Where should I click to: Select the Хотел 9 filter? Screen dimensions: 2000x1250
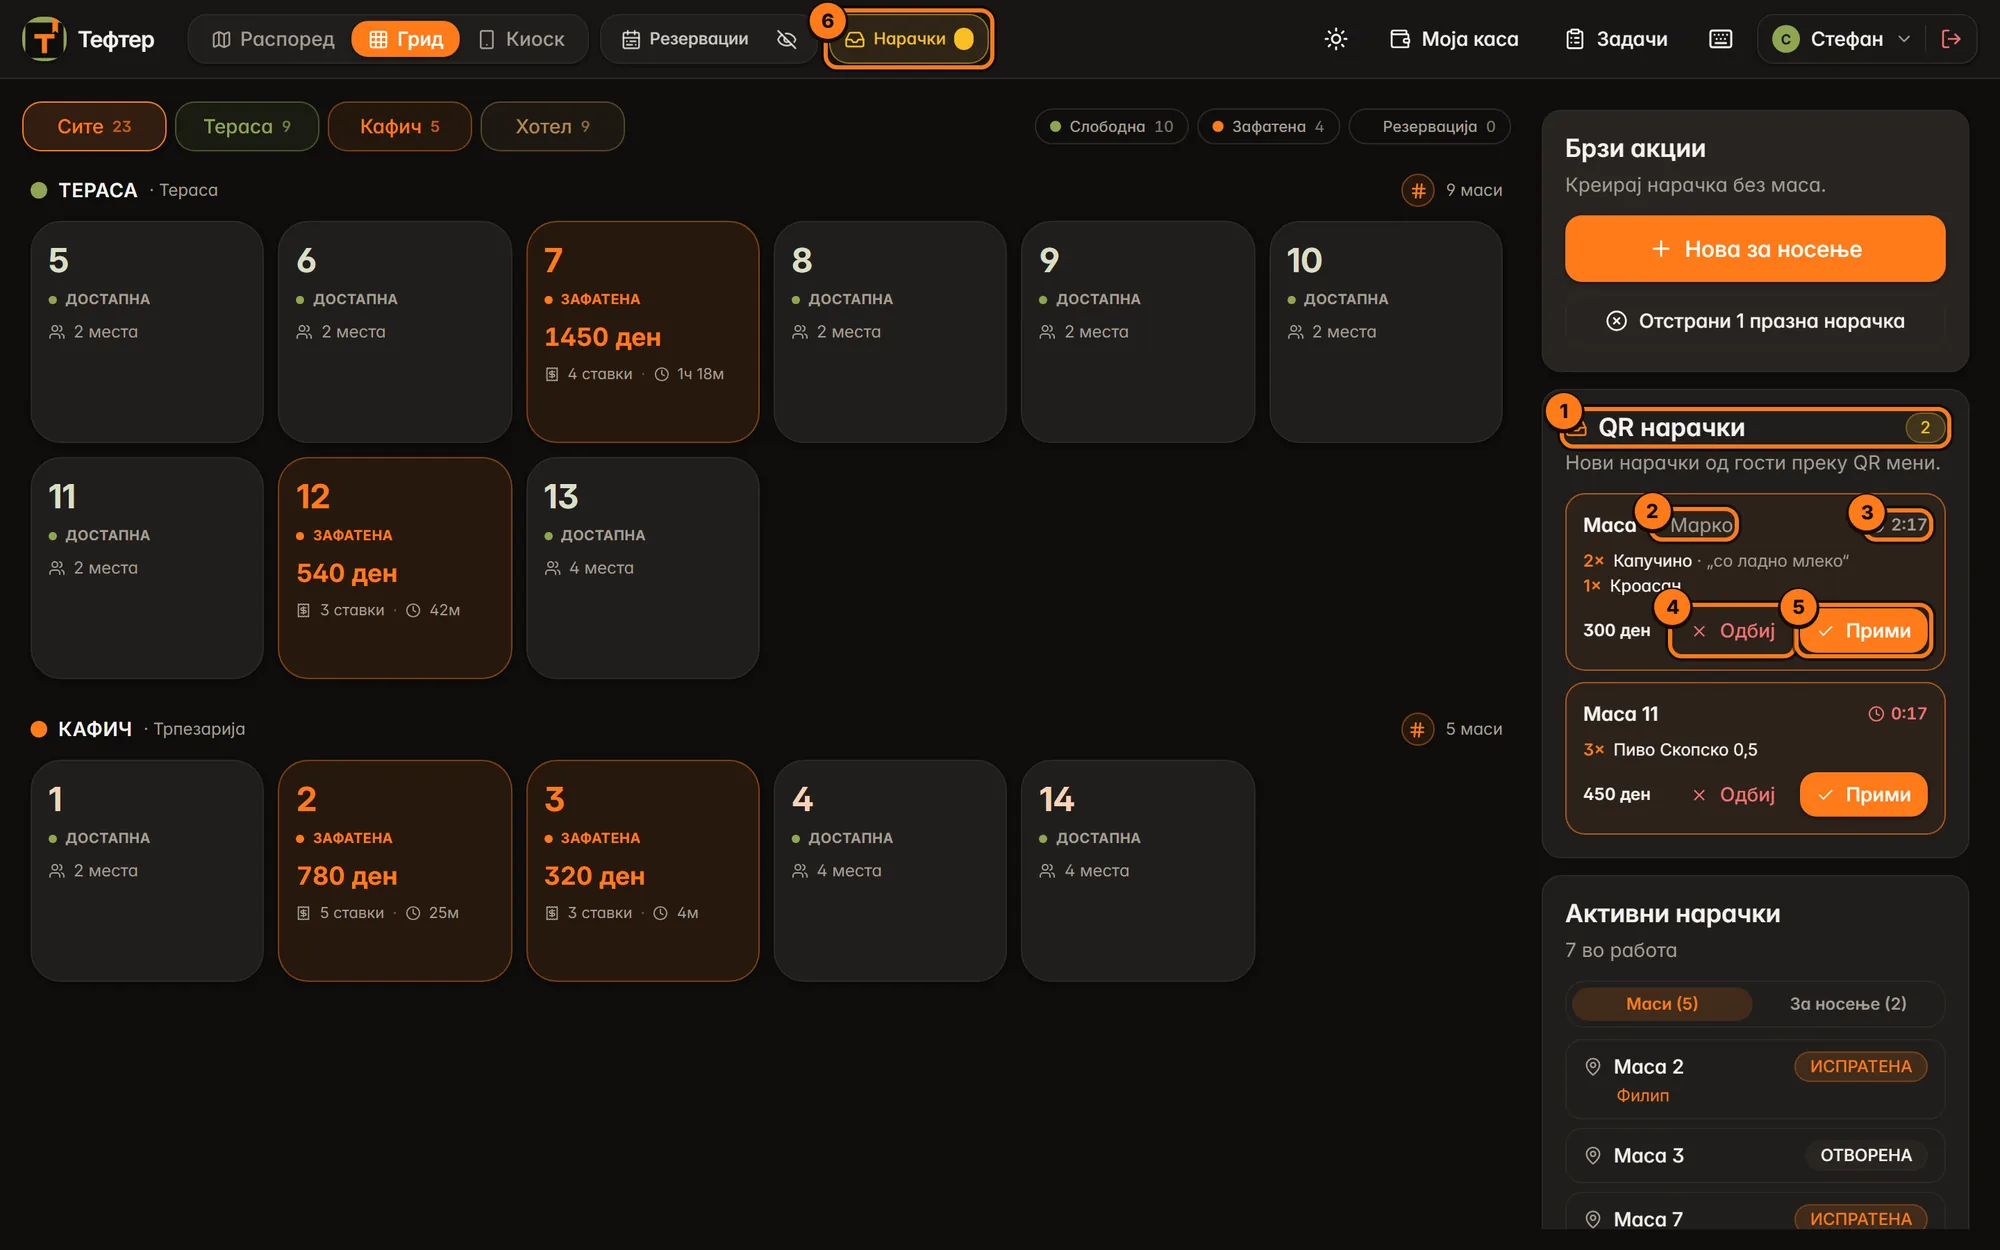[x=552, y=126]
